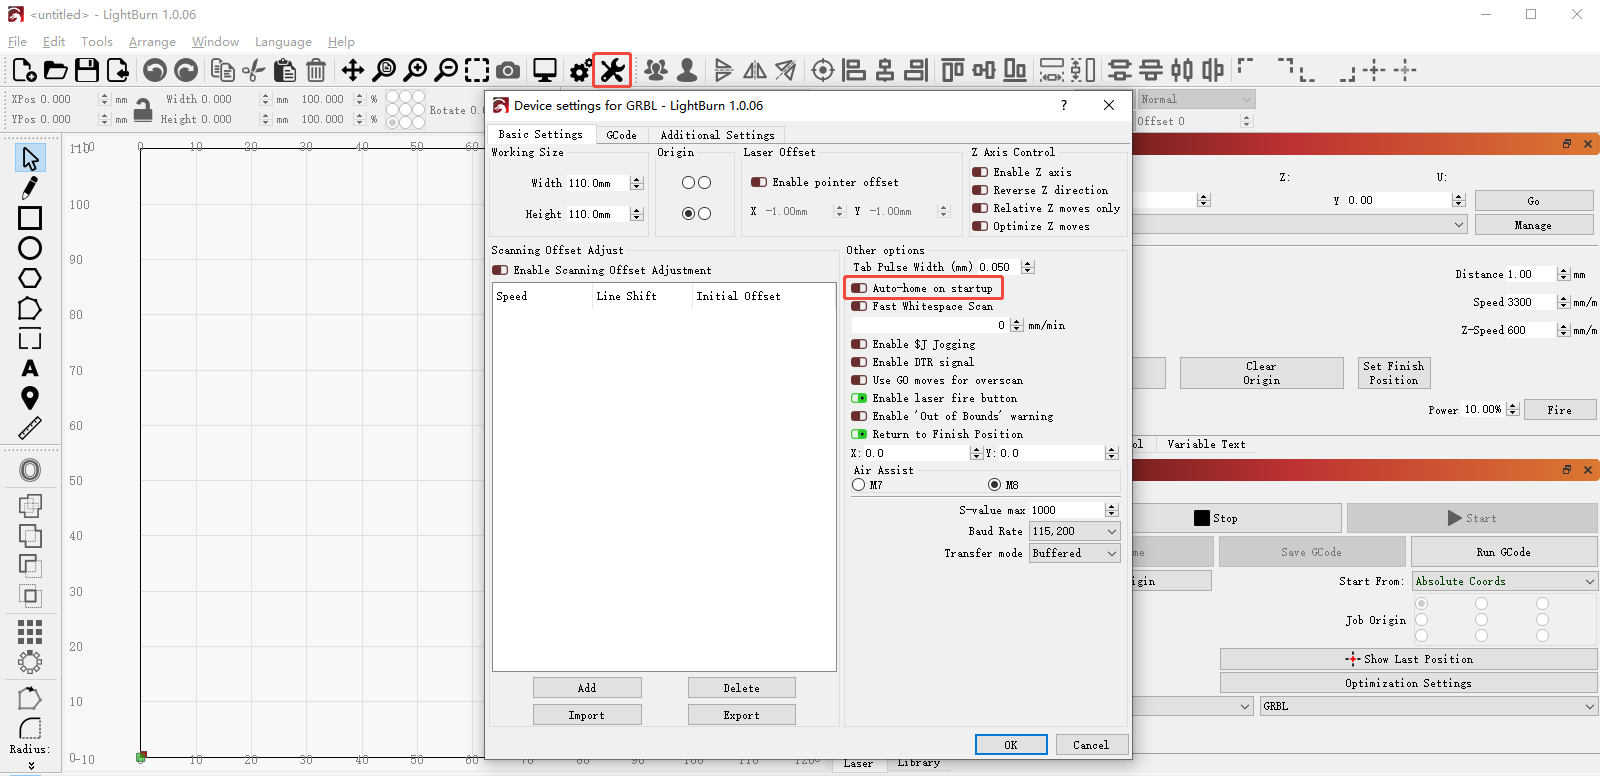
Task: Click the S-value max input field
Action: click(1067, 510)
